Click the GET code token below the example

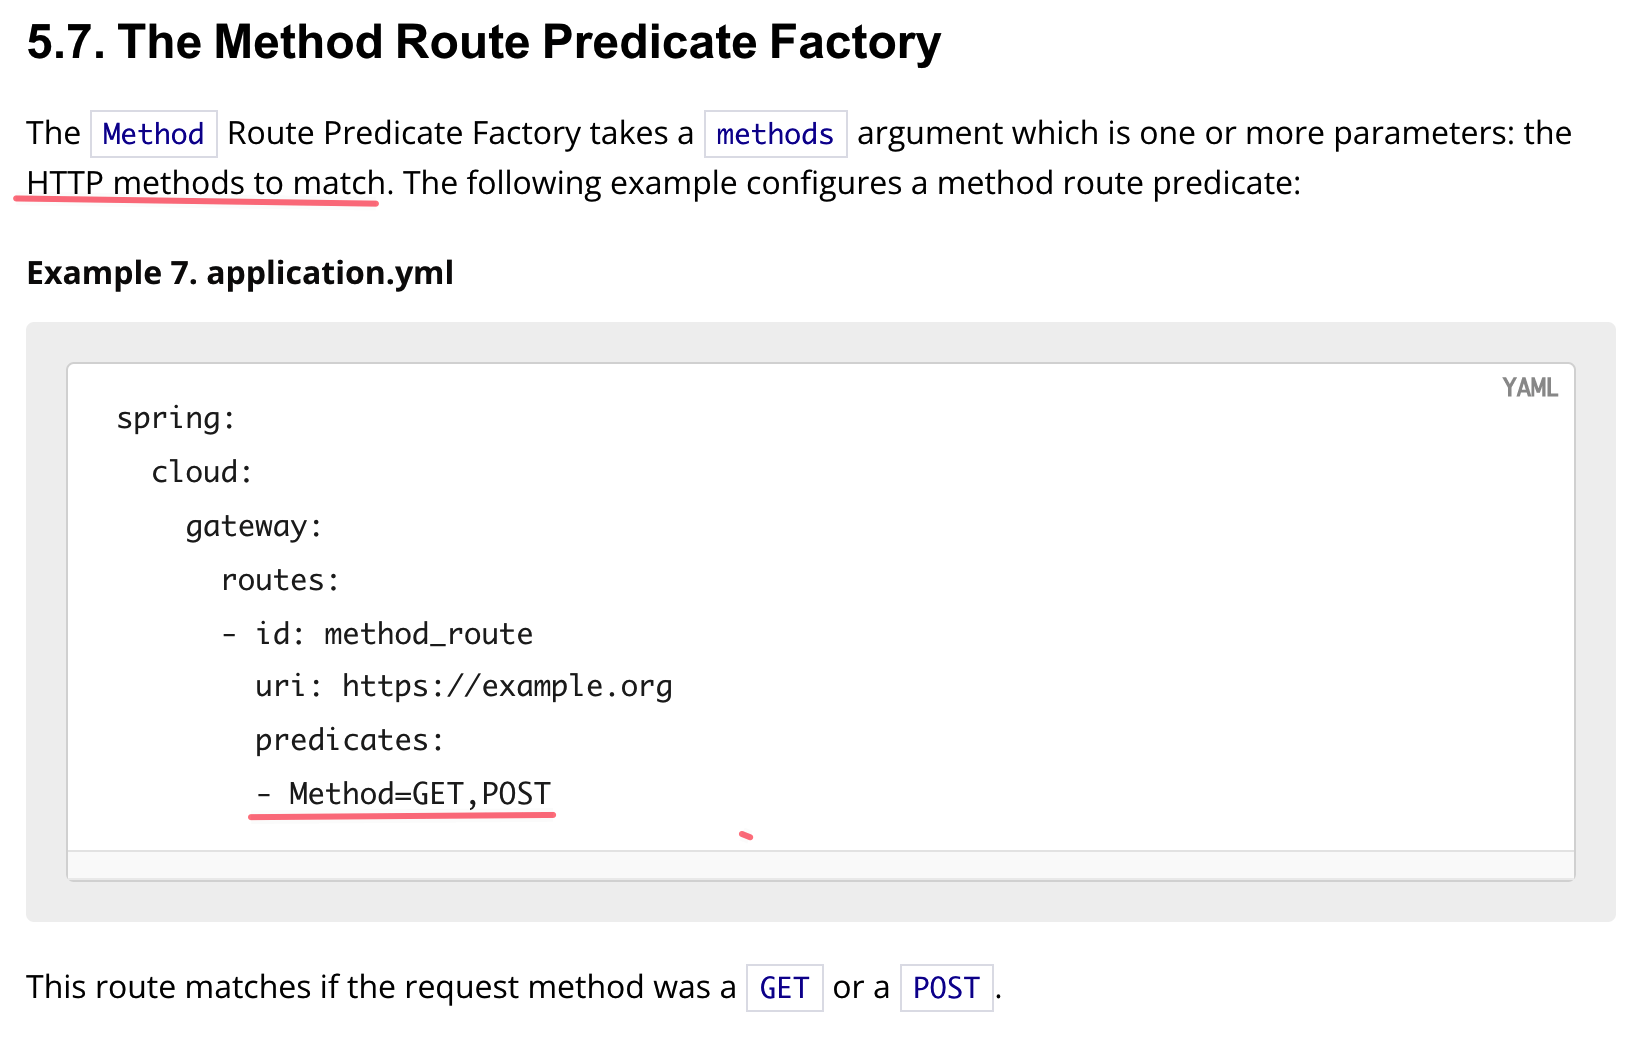(x=784, y=988)
